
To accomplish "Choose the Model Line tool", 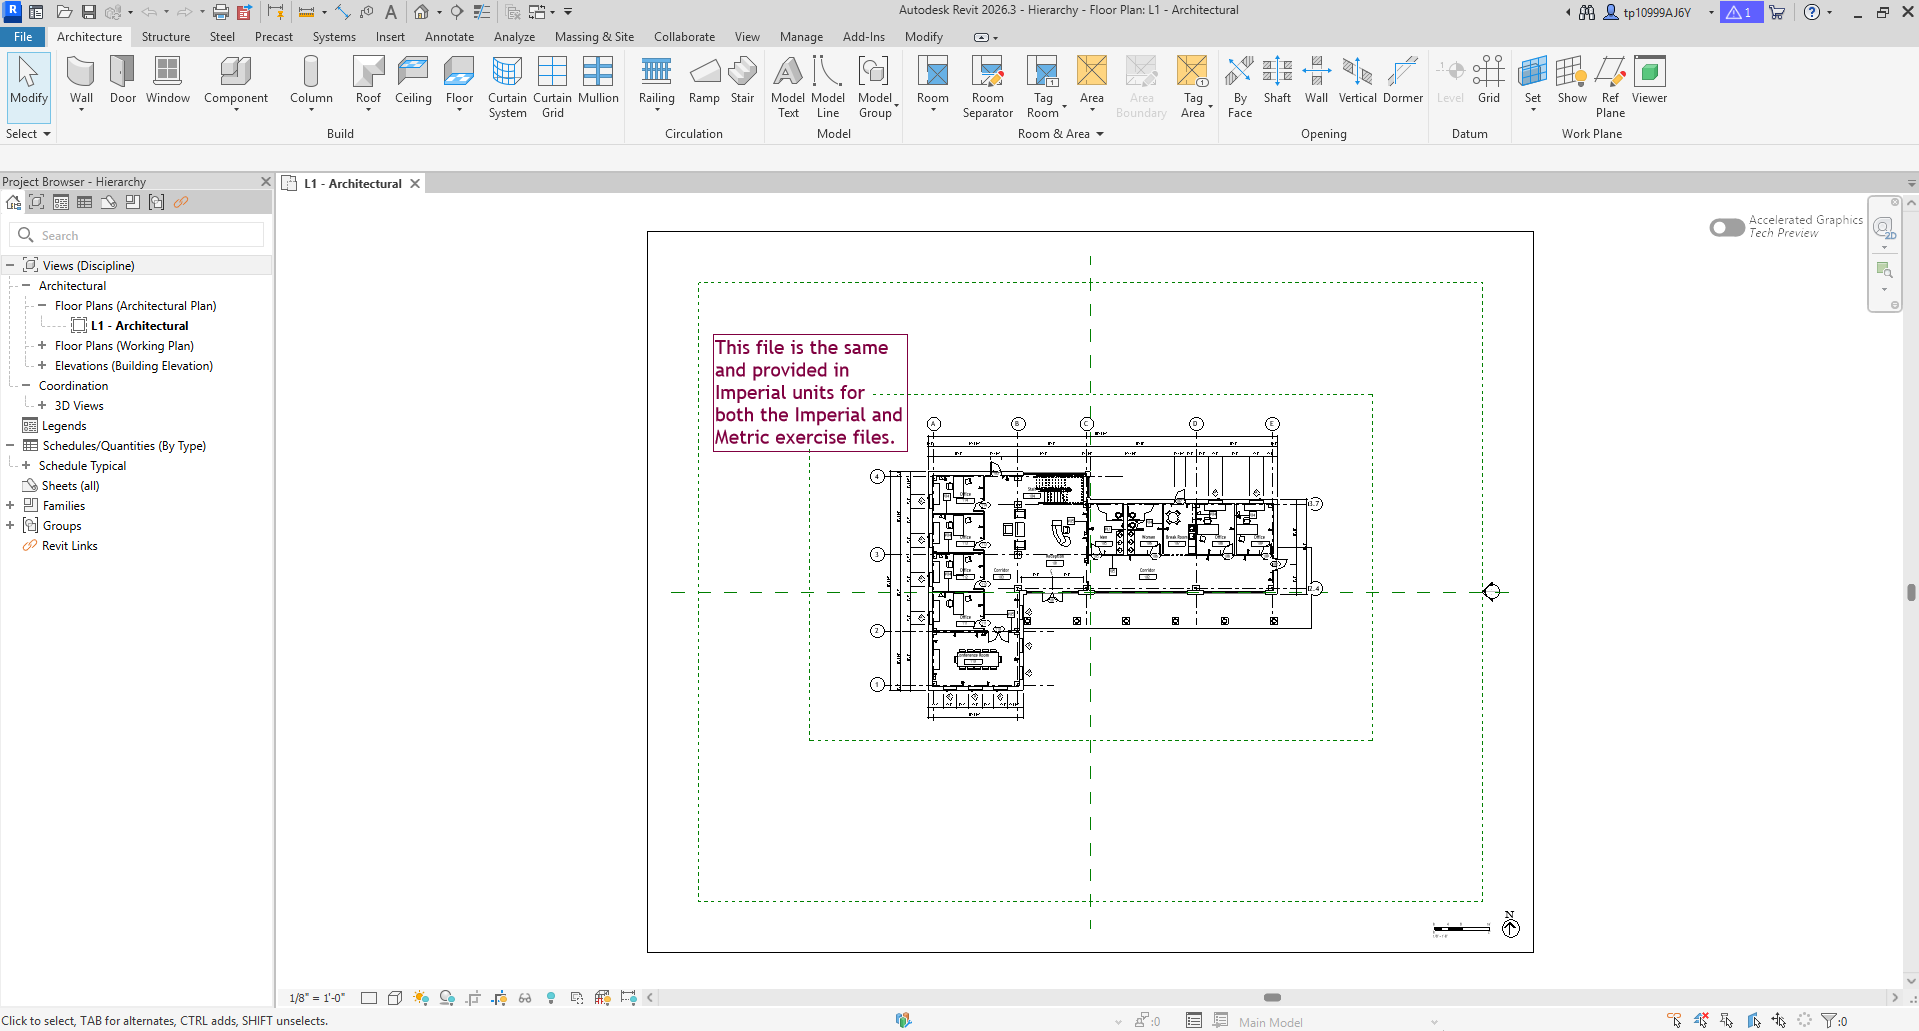I will pyautogui.click(x=828, y=87).
